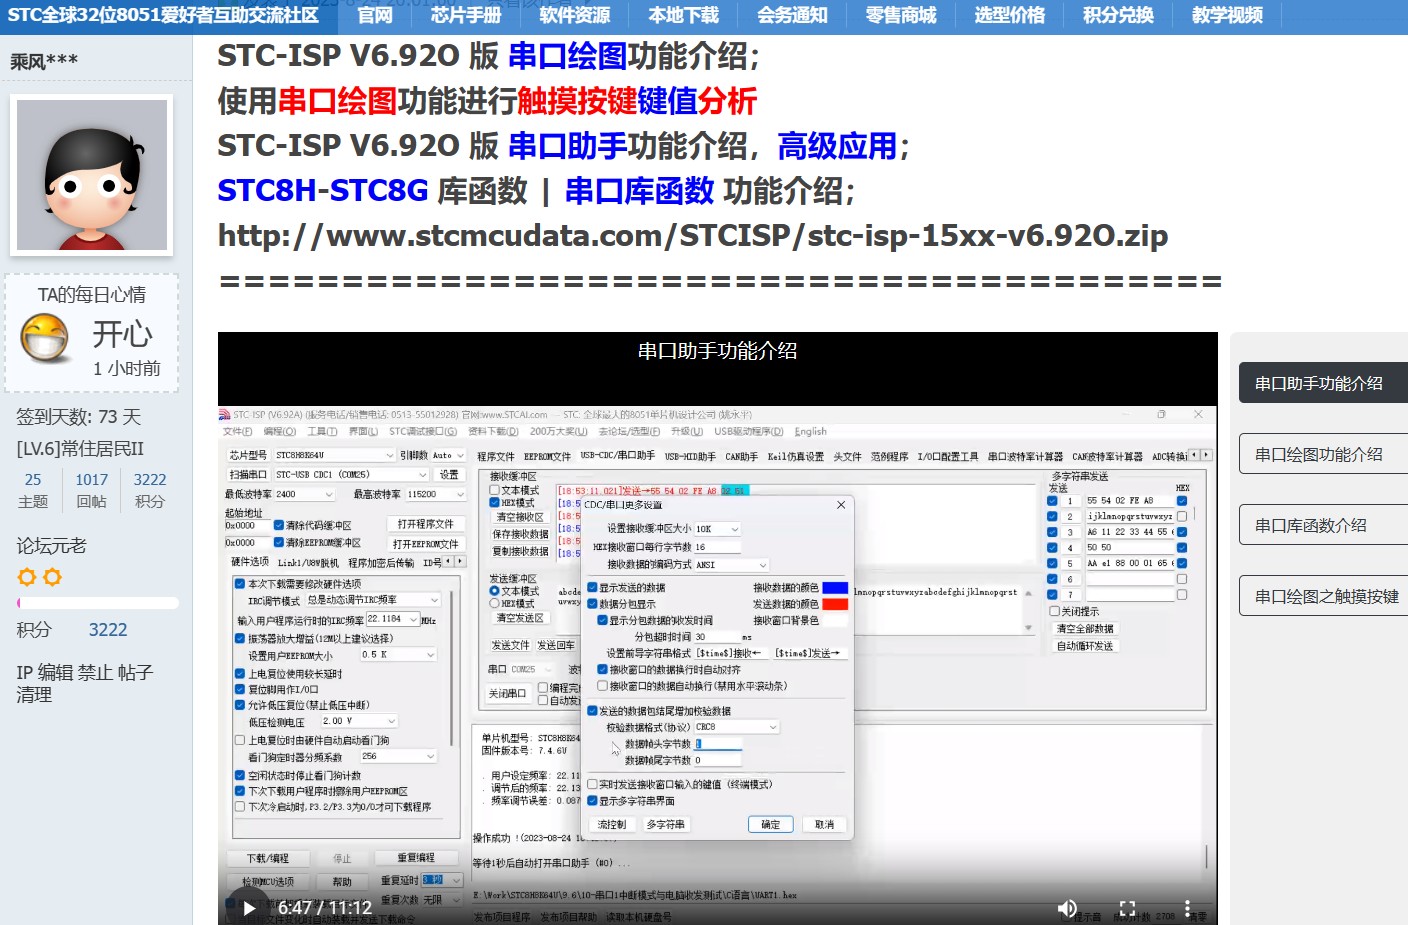Click the STC-ISP window logo icon in video

(225, 415)
